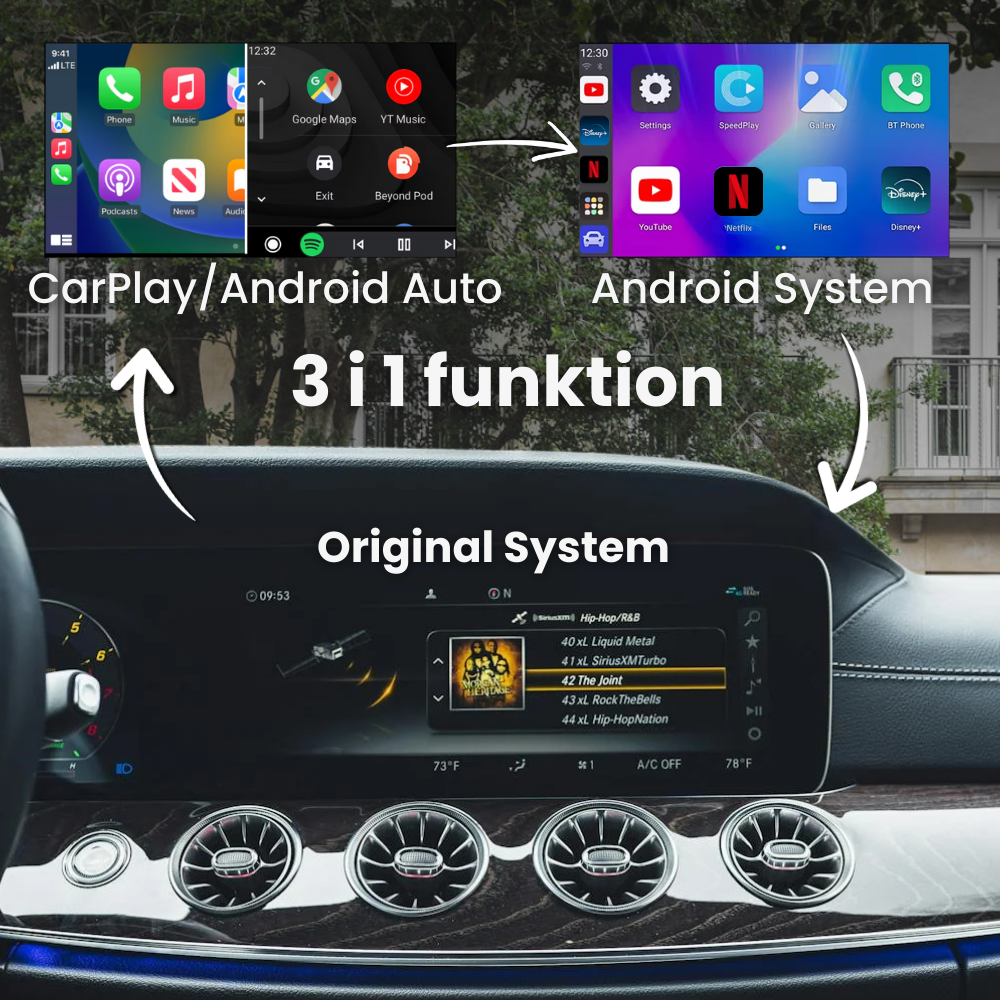Screen dimensions: 1000x1000
Task: Open the Music app in CarPlay grid
Action: pos(184,89)
